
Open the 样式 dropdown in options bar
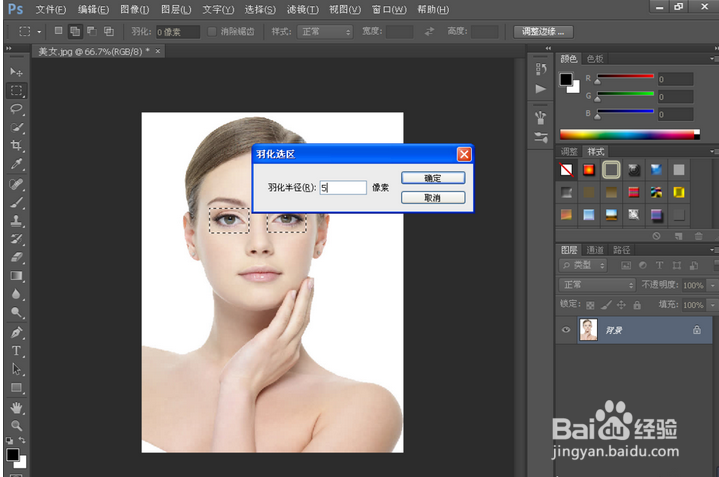click(x=325, y=32)
